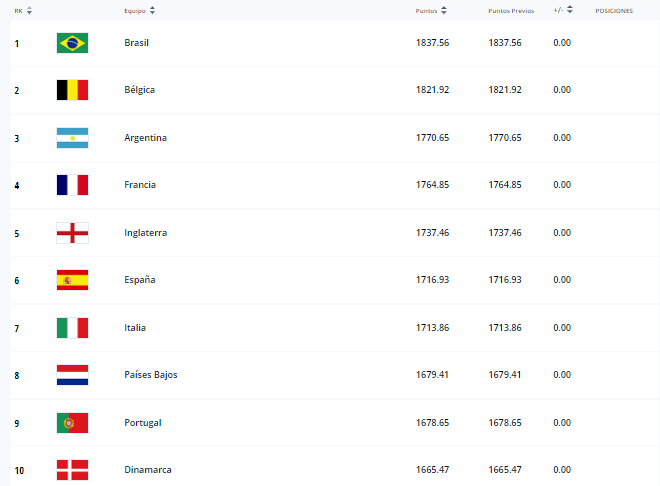Sort table by RK column arrows
Screen dimensions: 660x486
(29, 11)
